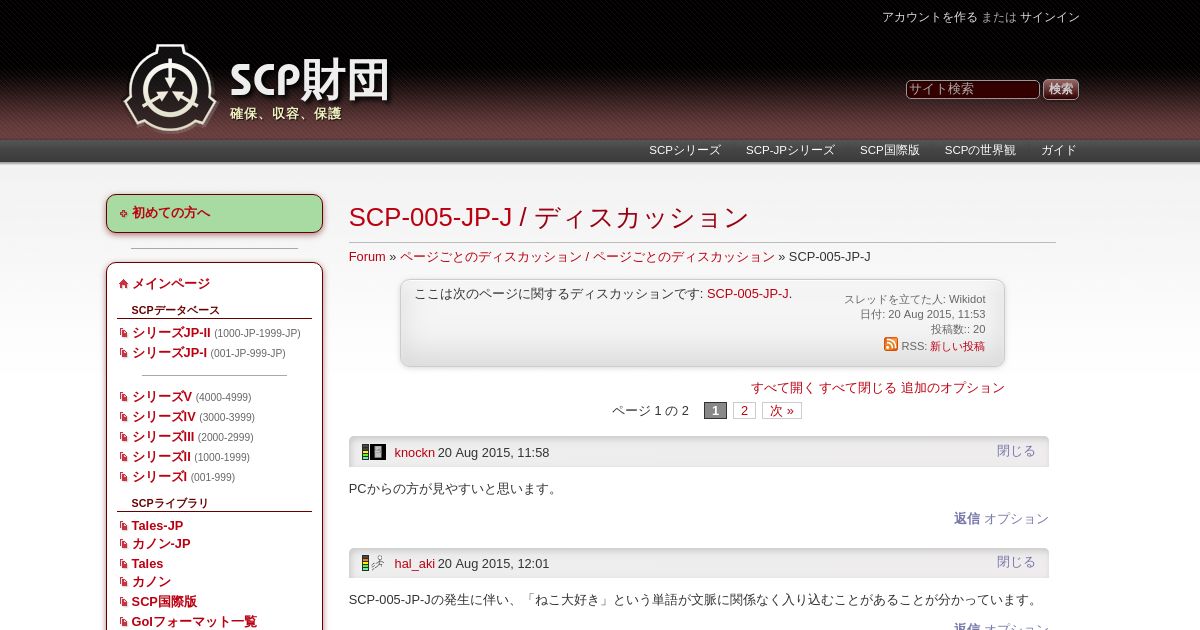
Task: Click the SCPライブラリ section heading
Action: click(x=170, y=503)
